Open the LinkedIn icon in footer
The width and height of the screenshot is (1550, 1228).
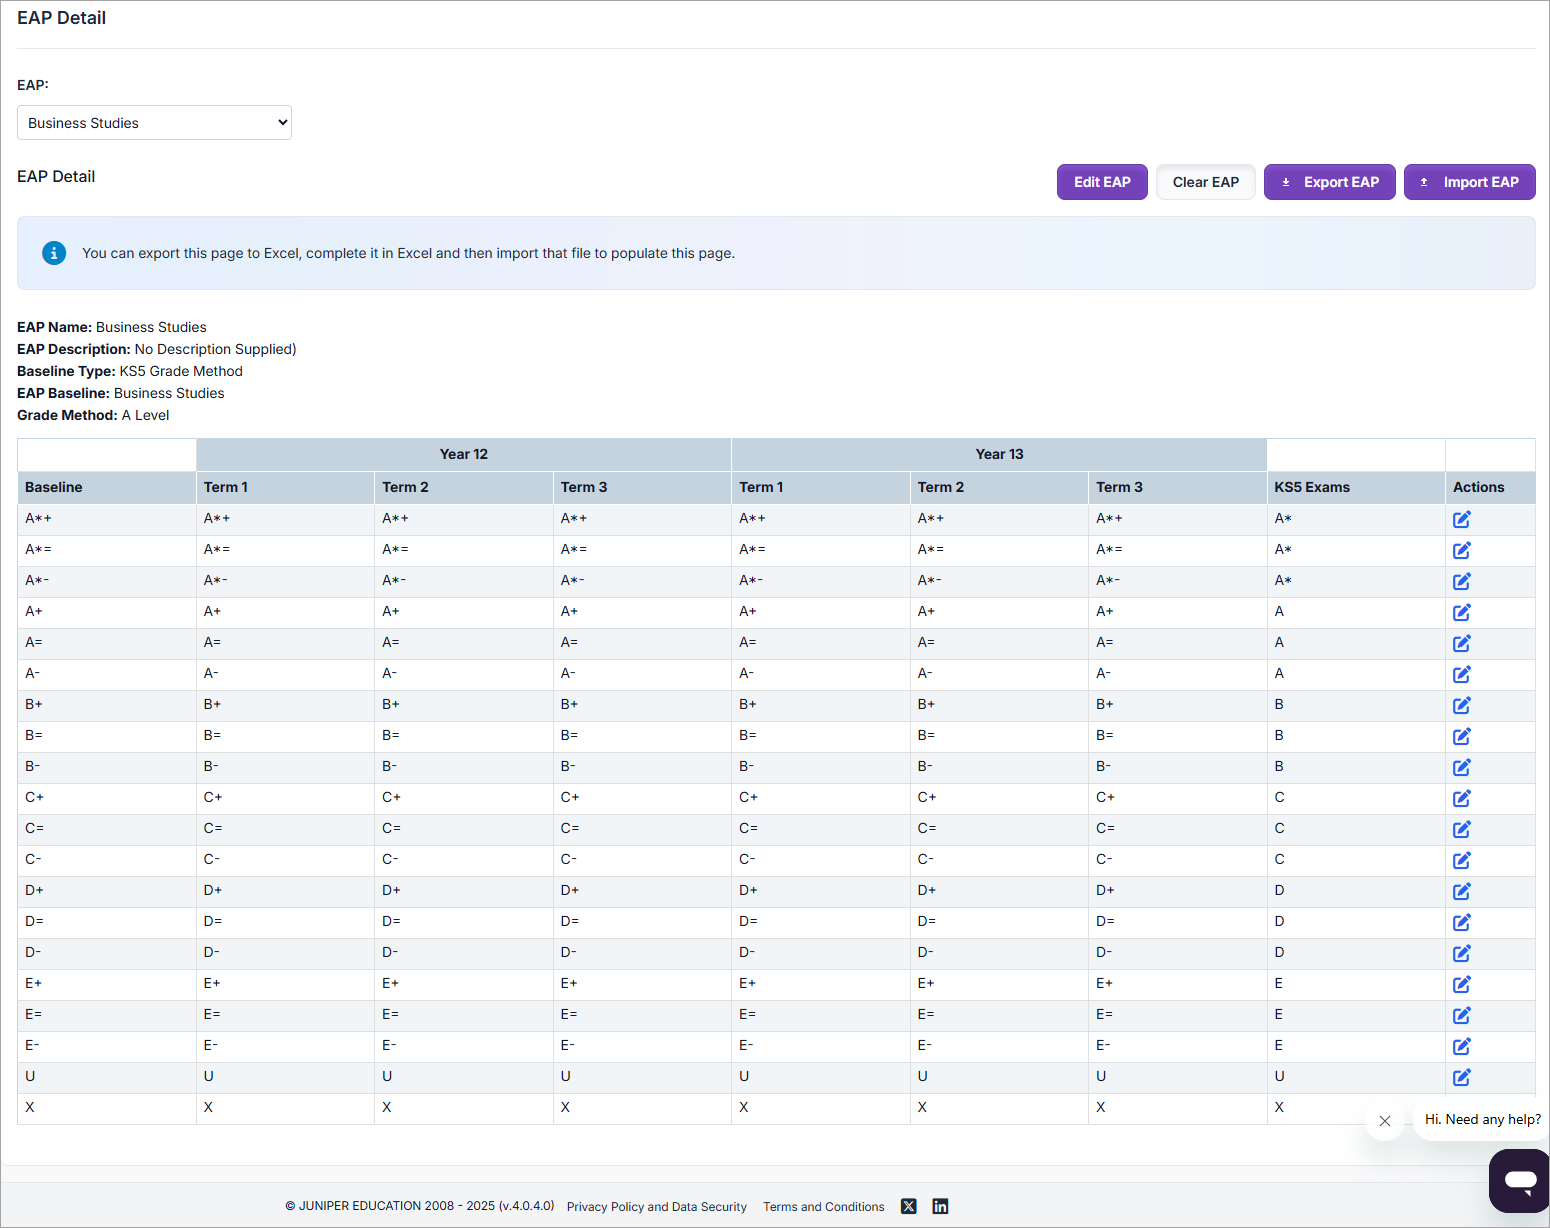click(x=940, y=1206)
